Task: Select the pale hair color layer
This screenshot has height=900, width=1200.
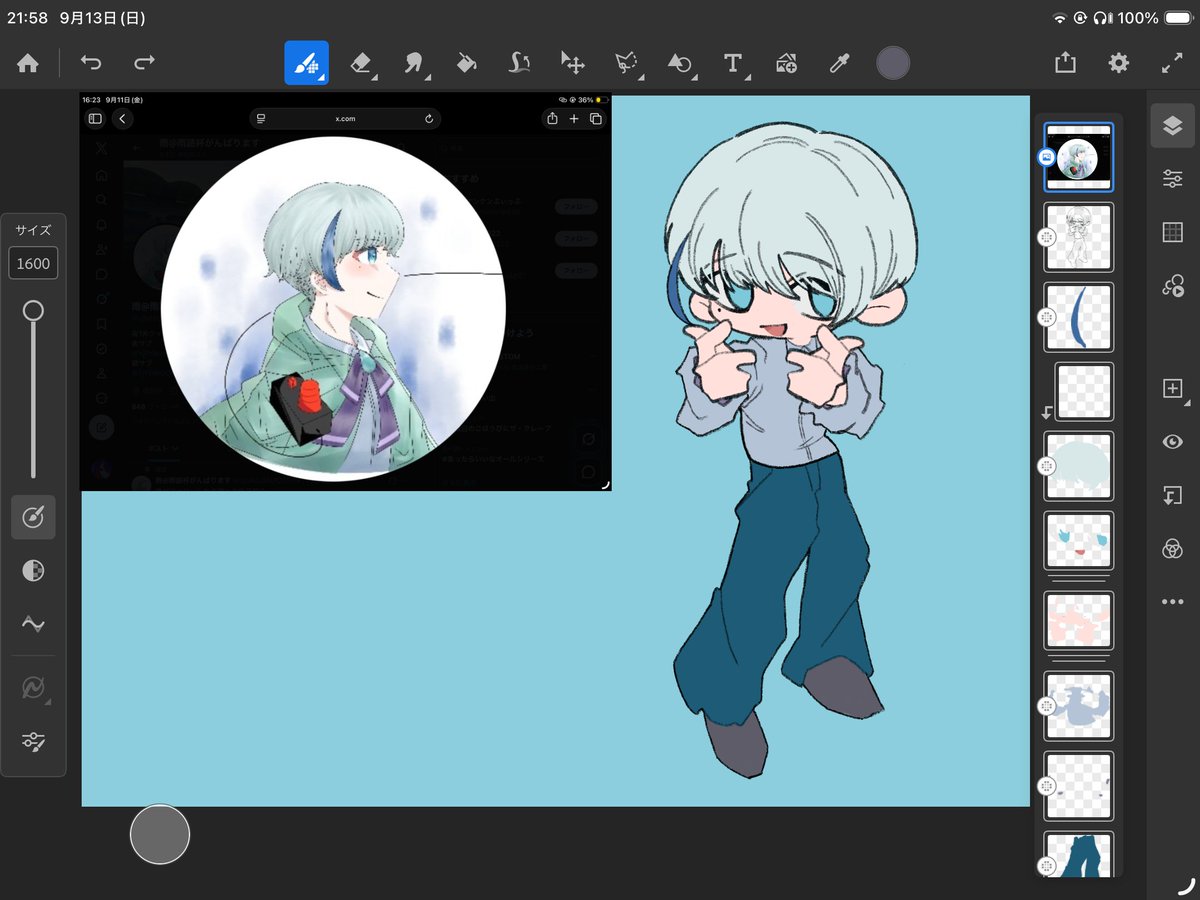Action: click(x=1079, y=466)
